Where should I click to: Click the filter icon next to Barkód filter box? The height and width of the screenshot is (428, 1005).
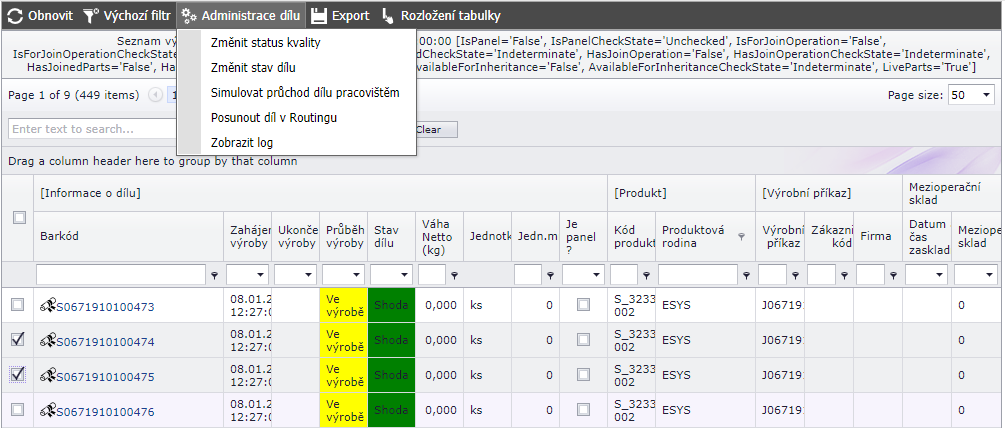pyautogui.click(x=214, y=274)
